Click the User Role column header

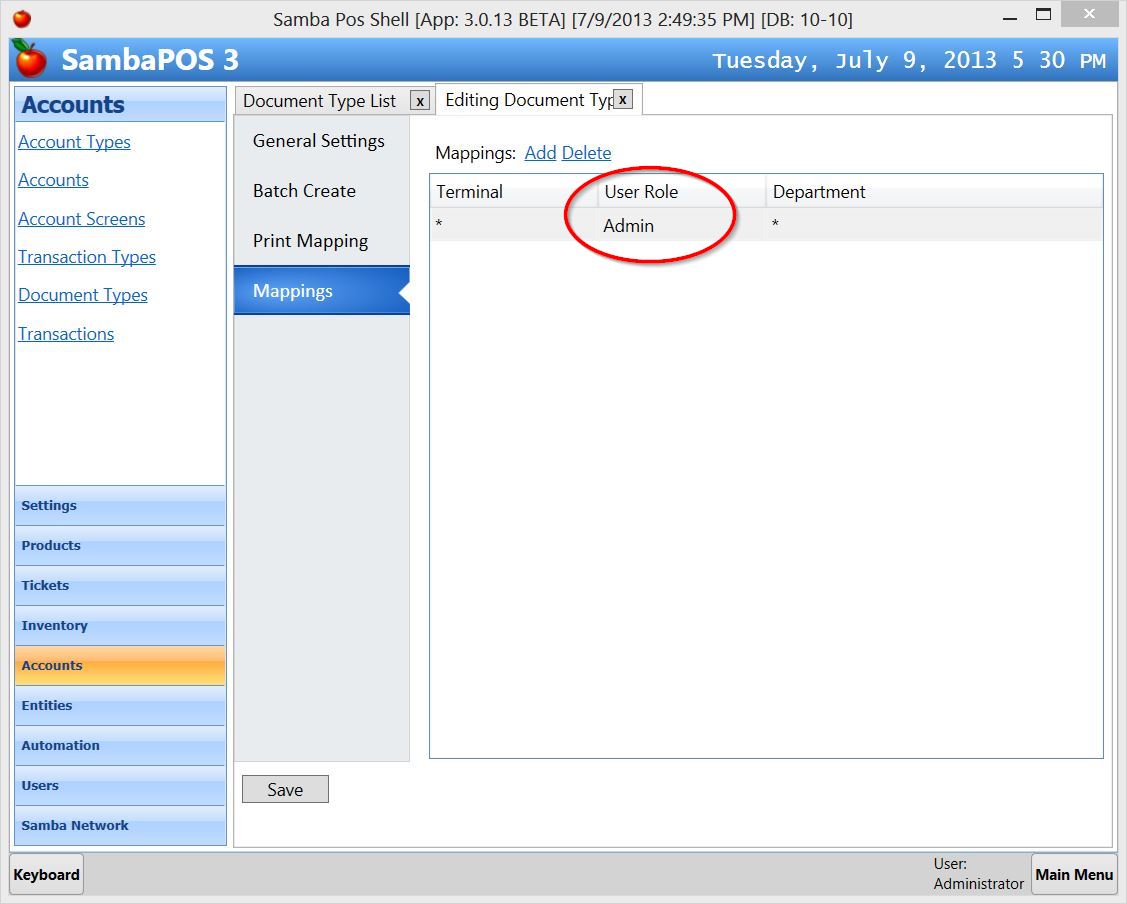pyautogui.click(x=641, y=192)
